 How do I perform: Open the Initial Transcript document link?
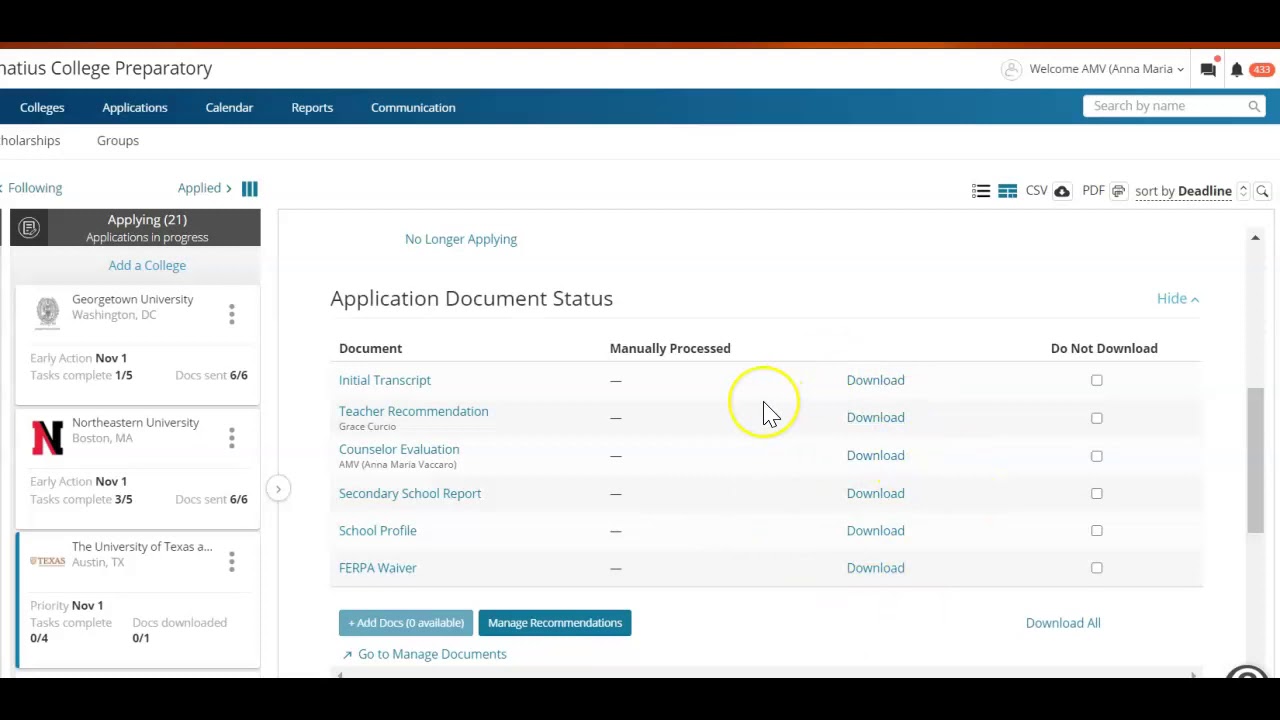pyautogui.click(x=385, y=380)
